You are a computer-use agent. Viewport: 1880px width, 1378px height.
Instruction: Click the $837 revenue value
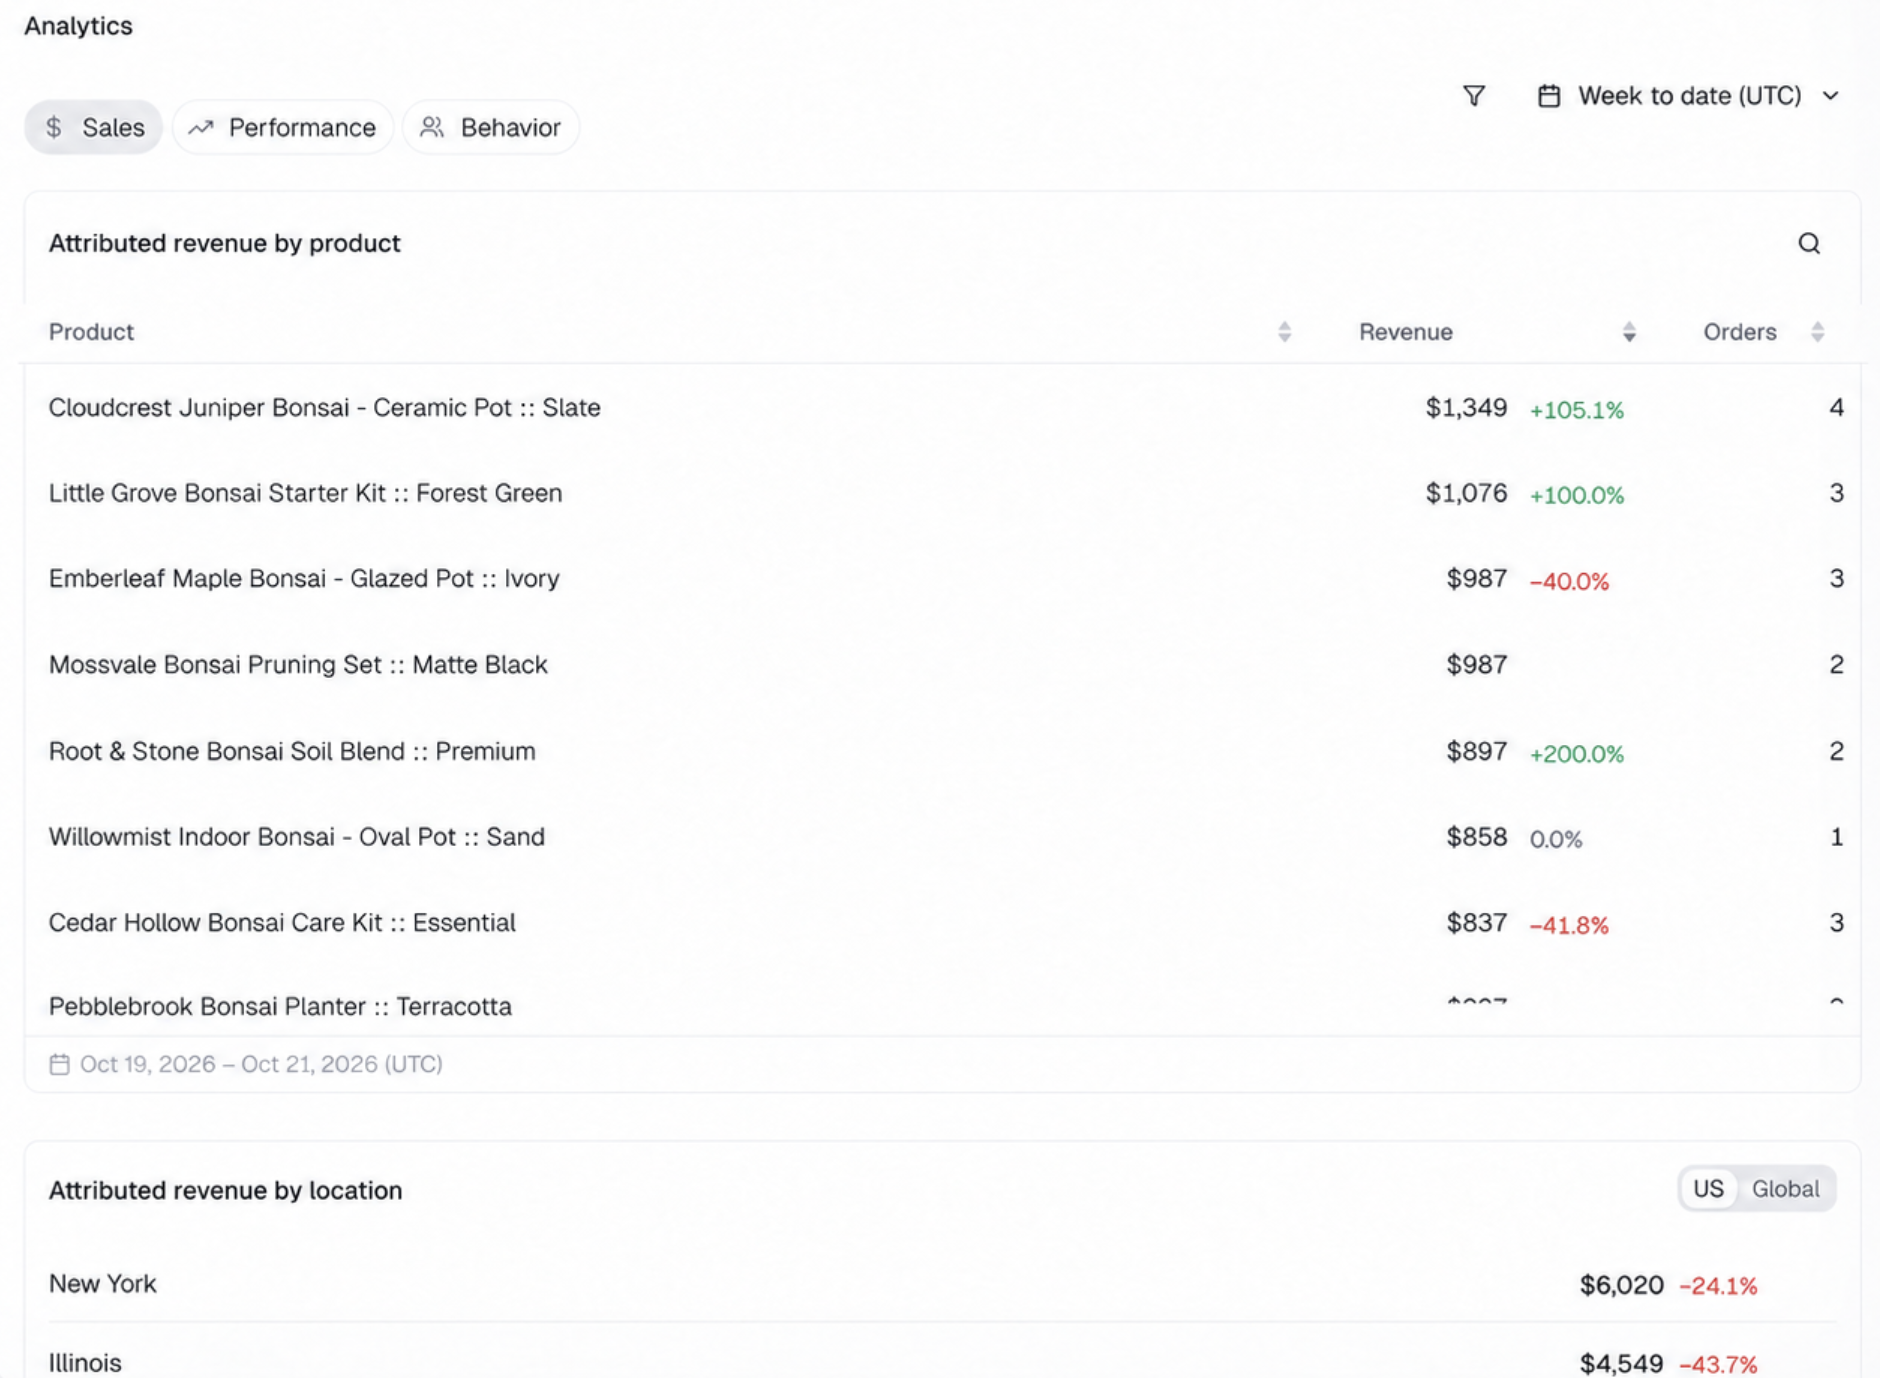point(1476,923)
